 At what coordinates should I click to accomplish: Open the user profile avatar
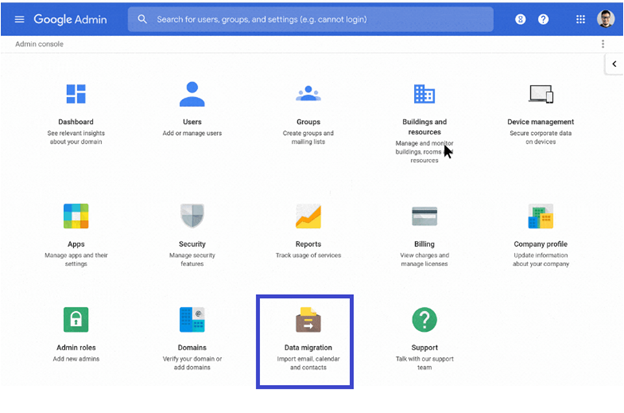(606, 19)
